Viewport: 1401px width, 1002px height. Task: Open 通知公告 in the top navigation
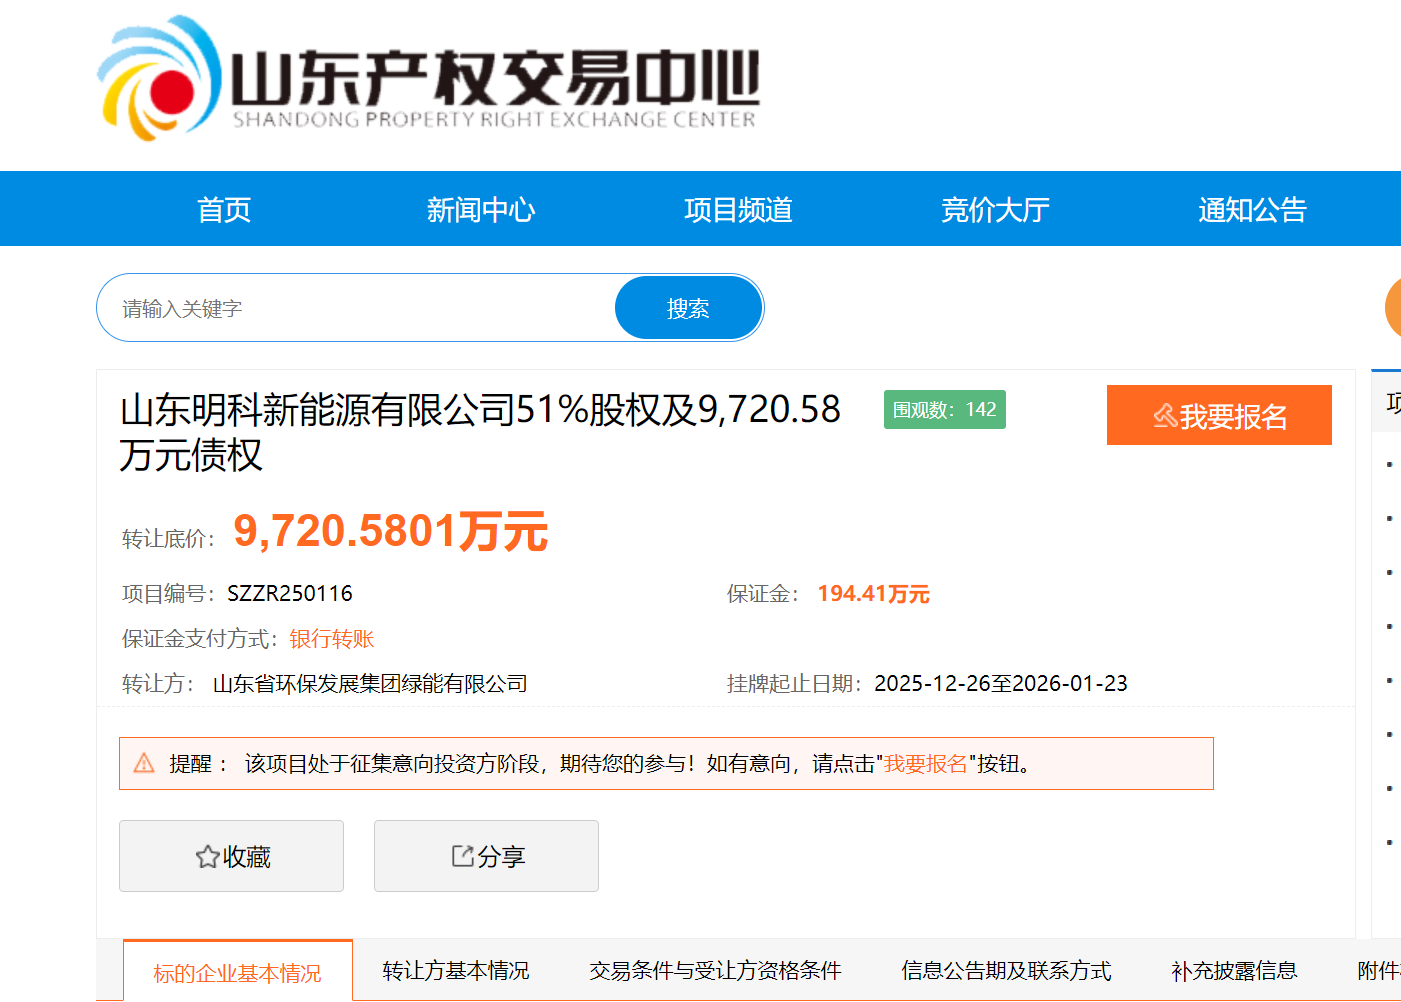click(1252, 210)
